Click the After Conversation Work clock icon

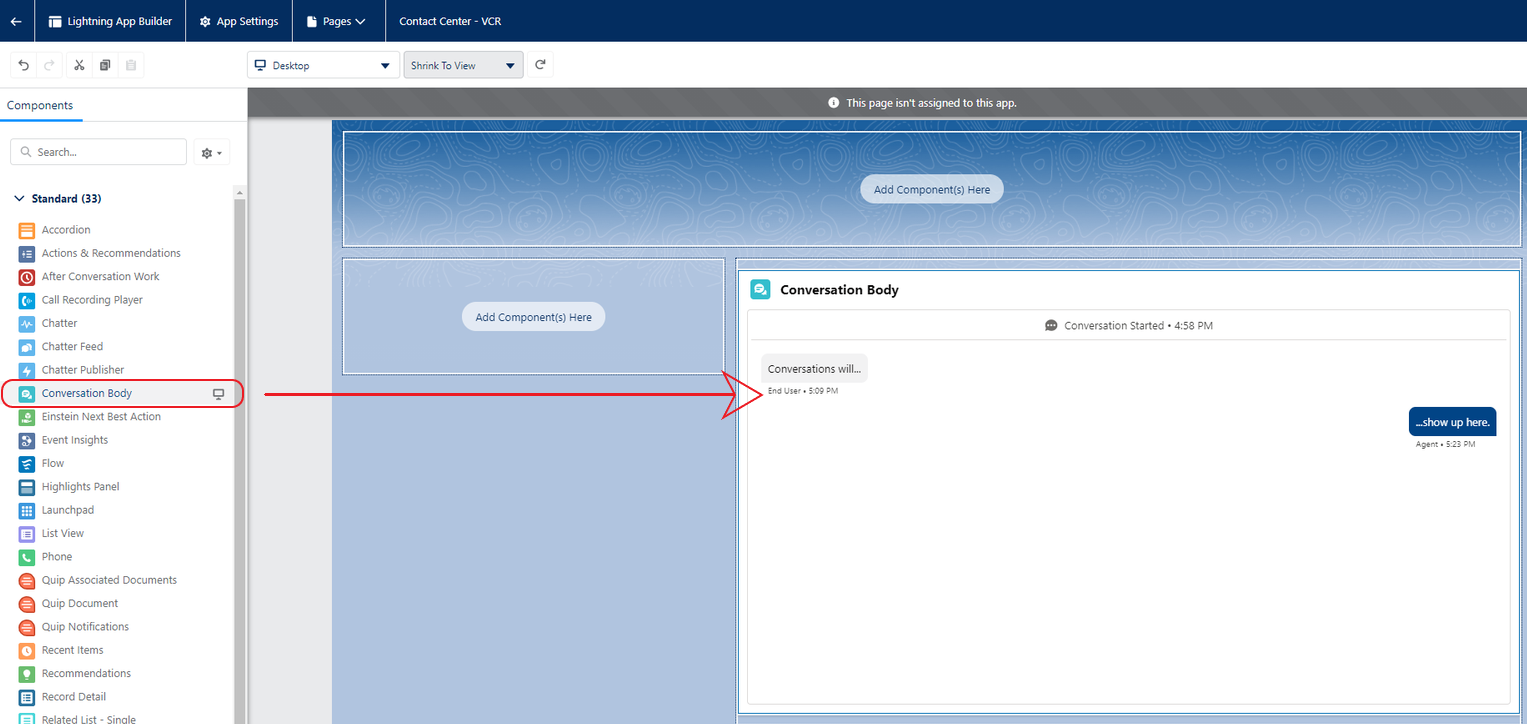[x=27, y=277]
